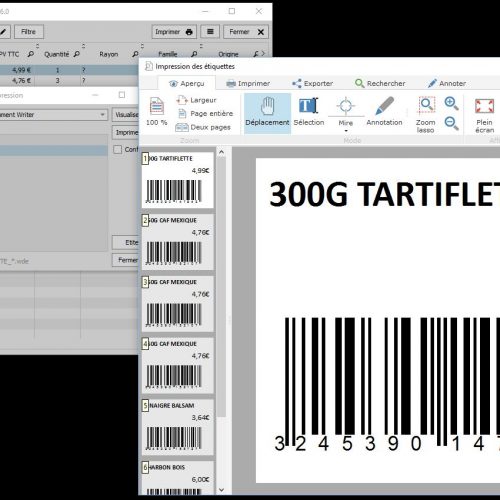The height and width of the screenshot is (500, 500).
Task: Click thumbnail panel scroll up arrow
Action: click(221, 152)
